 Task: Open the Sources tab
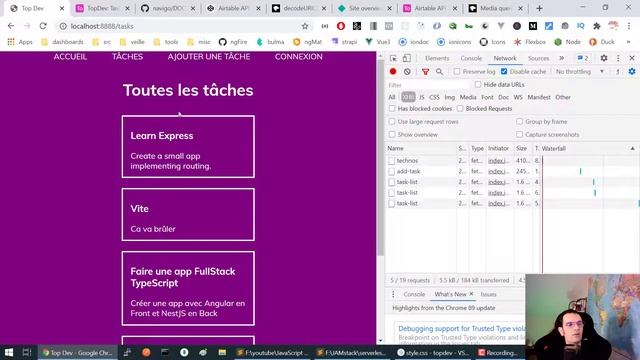point(538,58)
